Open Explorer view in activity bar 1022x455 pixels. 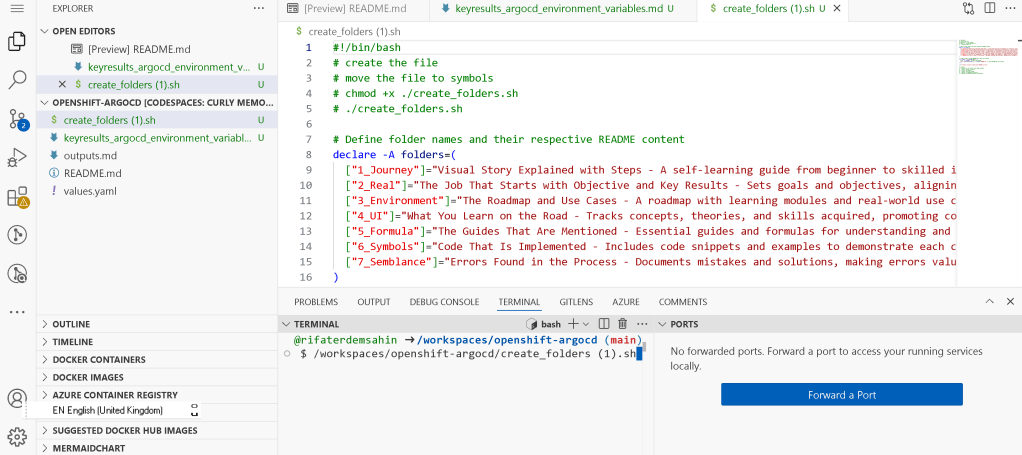[17, 42]
